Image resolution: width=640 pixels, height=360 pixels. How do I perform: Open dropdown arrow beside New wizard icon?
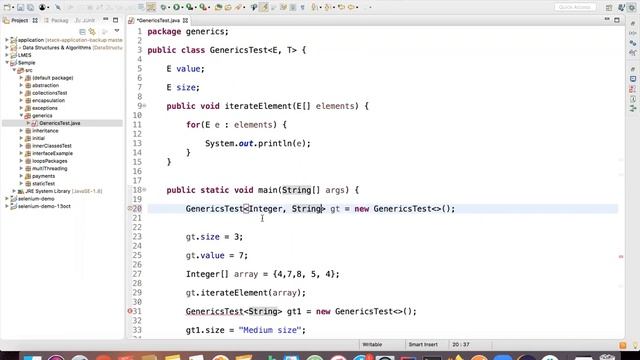pos(13,7)
